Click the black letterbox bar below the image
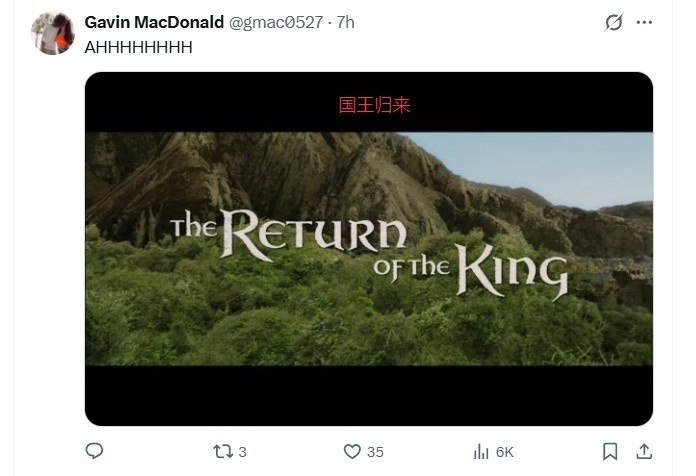 [x=368, y=395]
